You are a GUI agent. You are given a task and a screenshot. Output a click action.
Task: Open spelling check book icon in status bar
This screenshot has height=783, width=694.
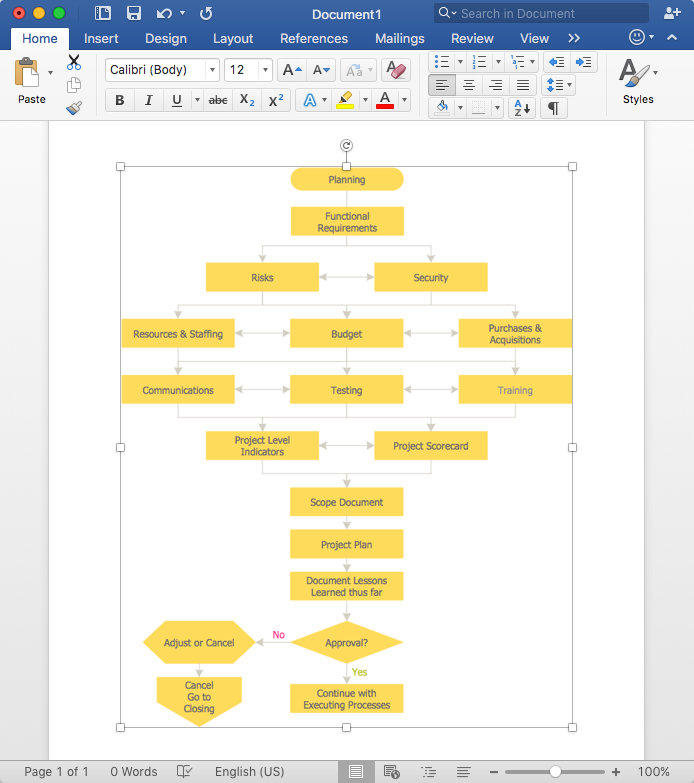click(184, 772)
